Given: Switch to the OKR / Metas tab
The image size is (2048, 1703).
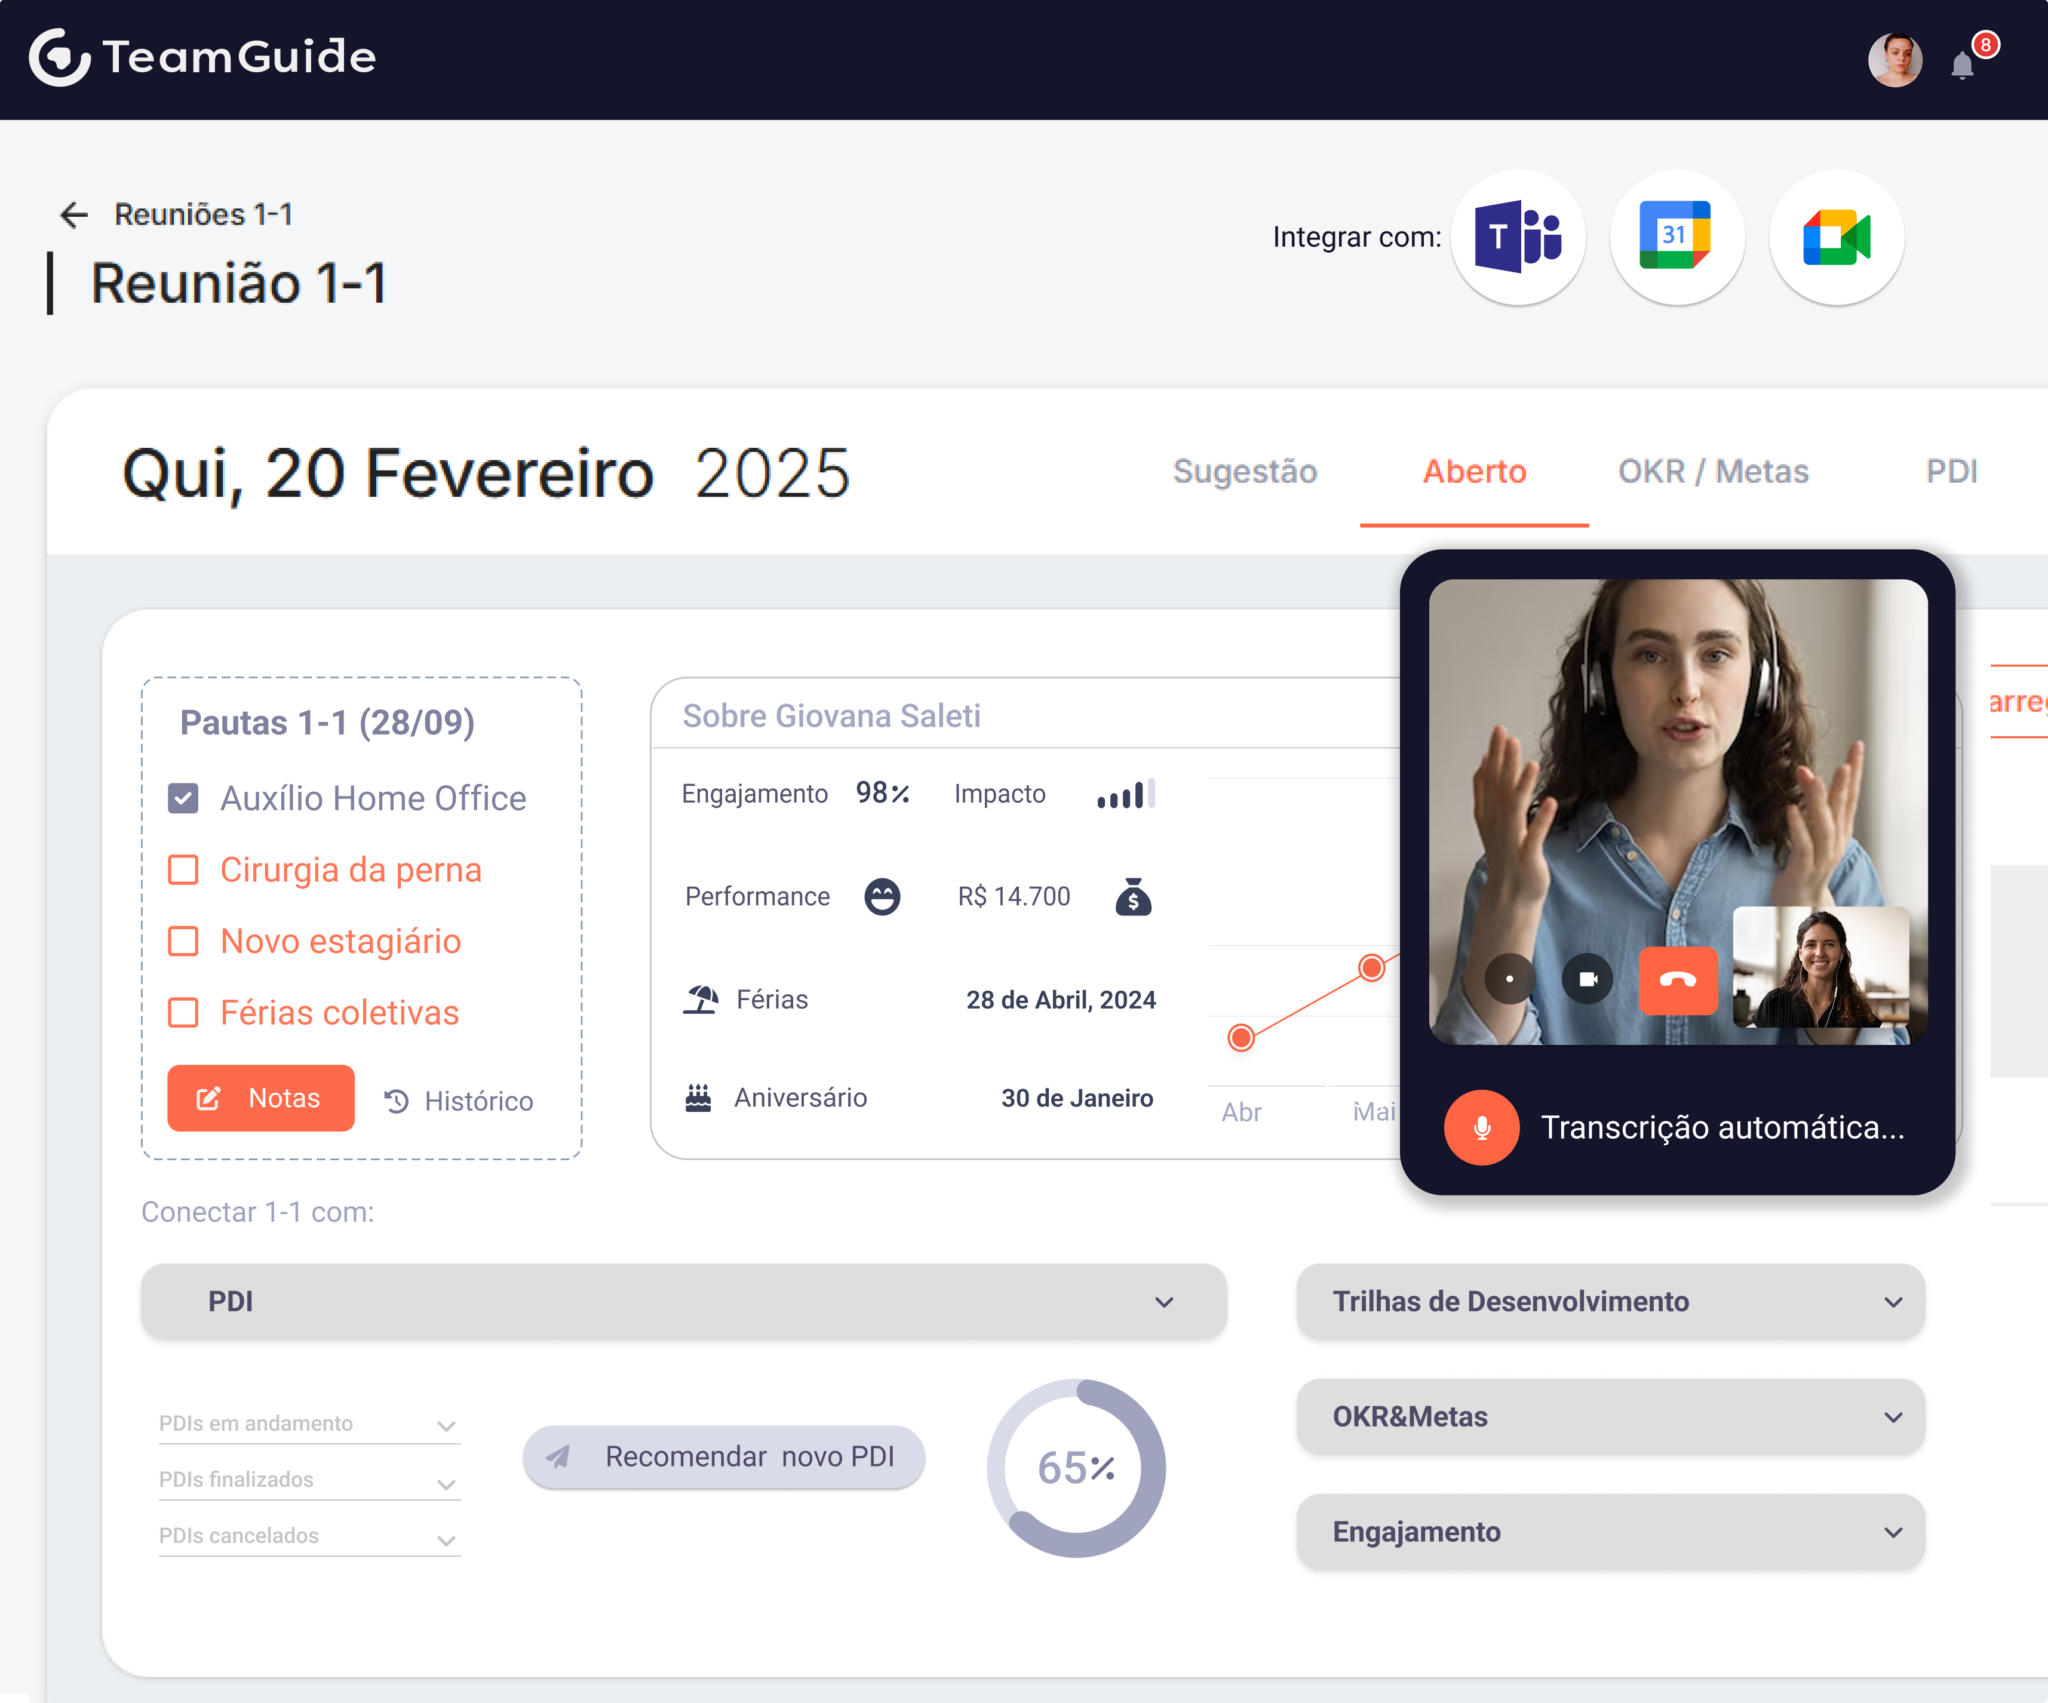Looking at the screenshot, I should 1713,471.
